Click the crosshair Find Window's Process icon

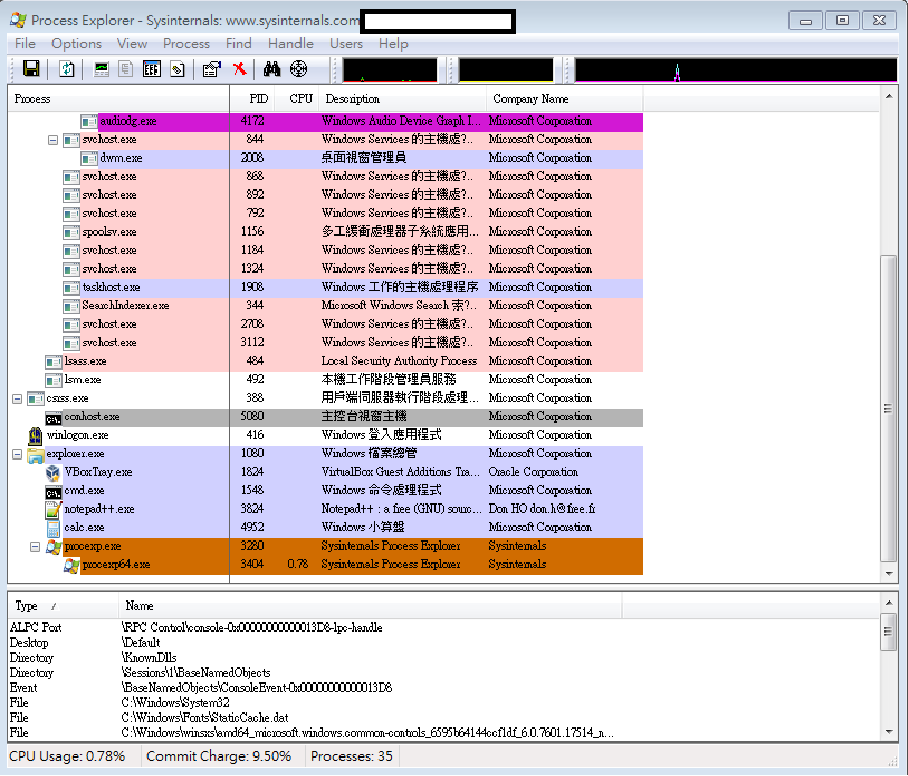[298, 69]
